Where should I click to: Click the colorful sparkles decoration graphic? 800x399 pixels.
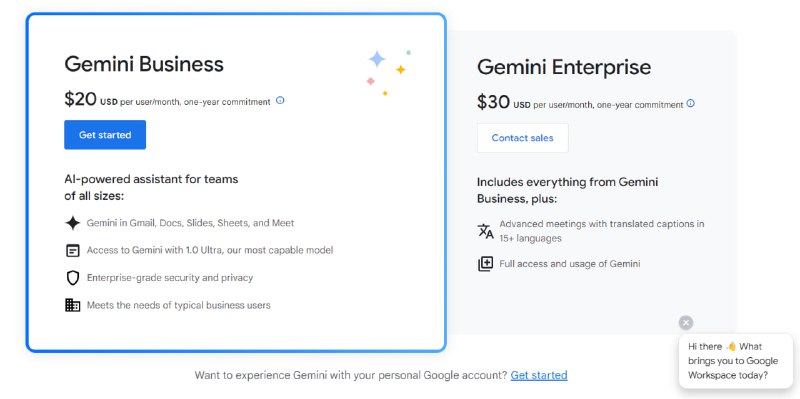click(x=389, y=72)
